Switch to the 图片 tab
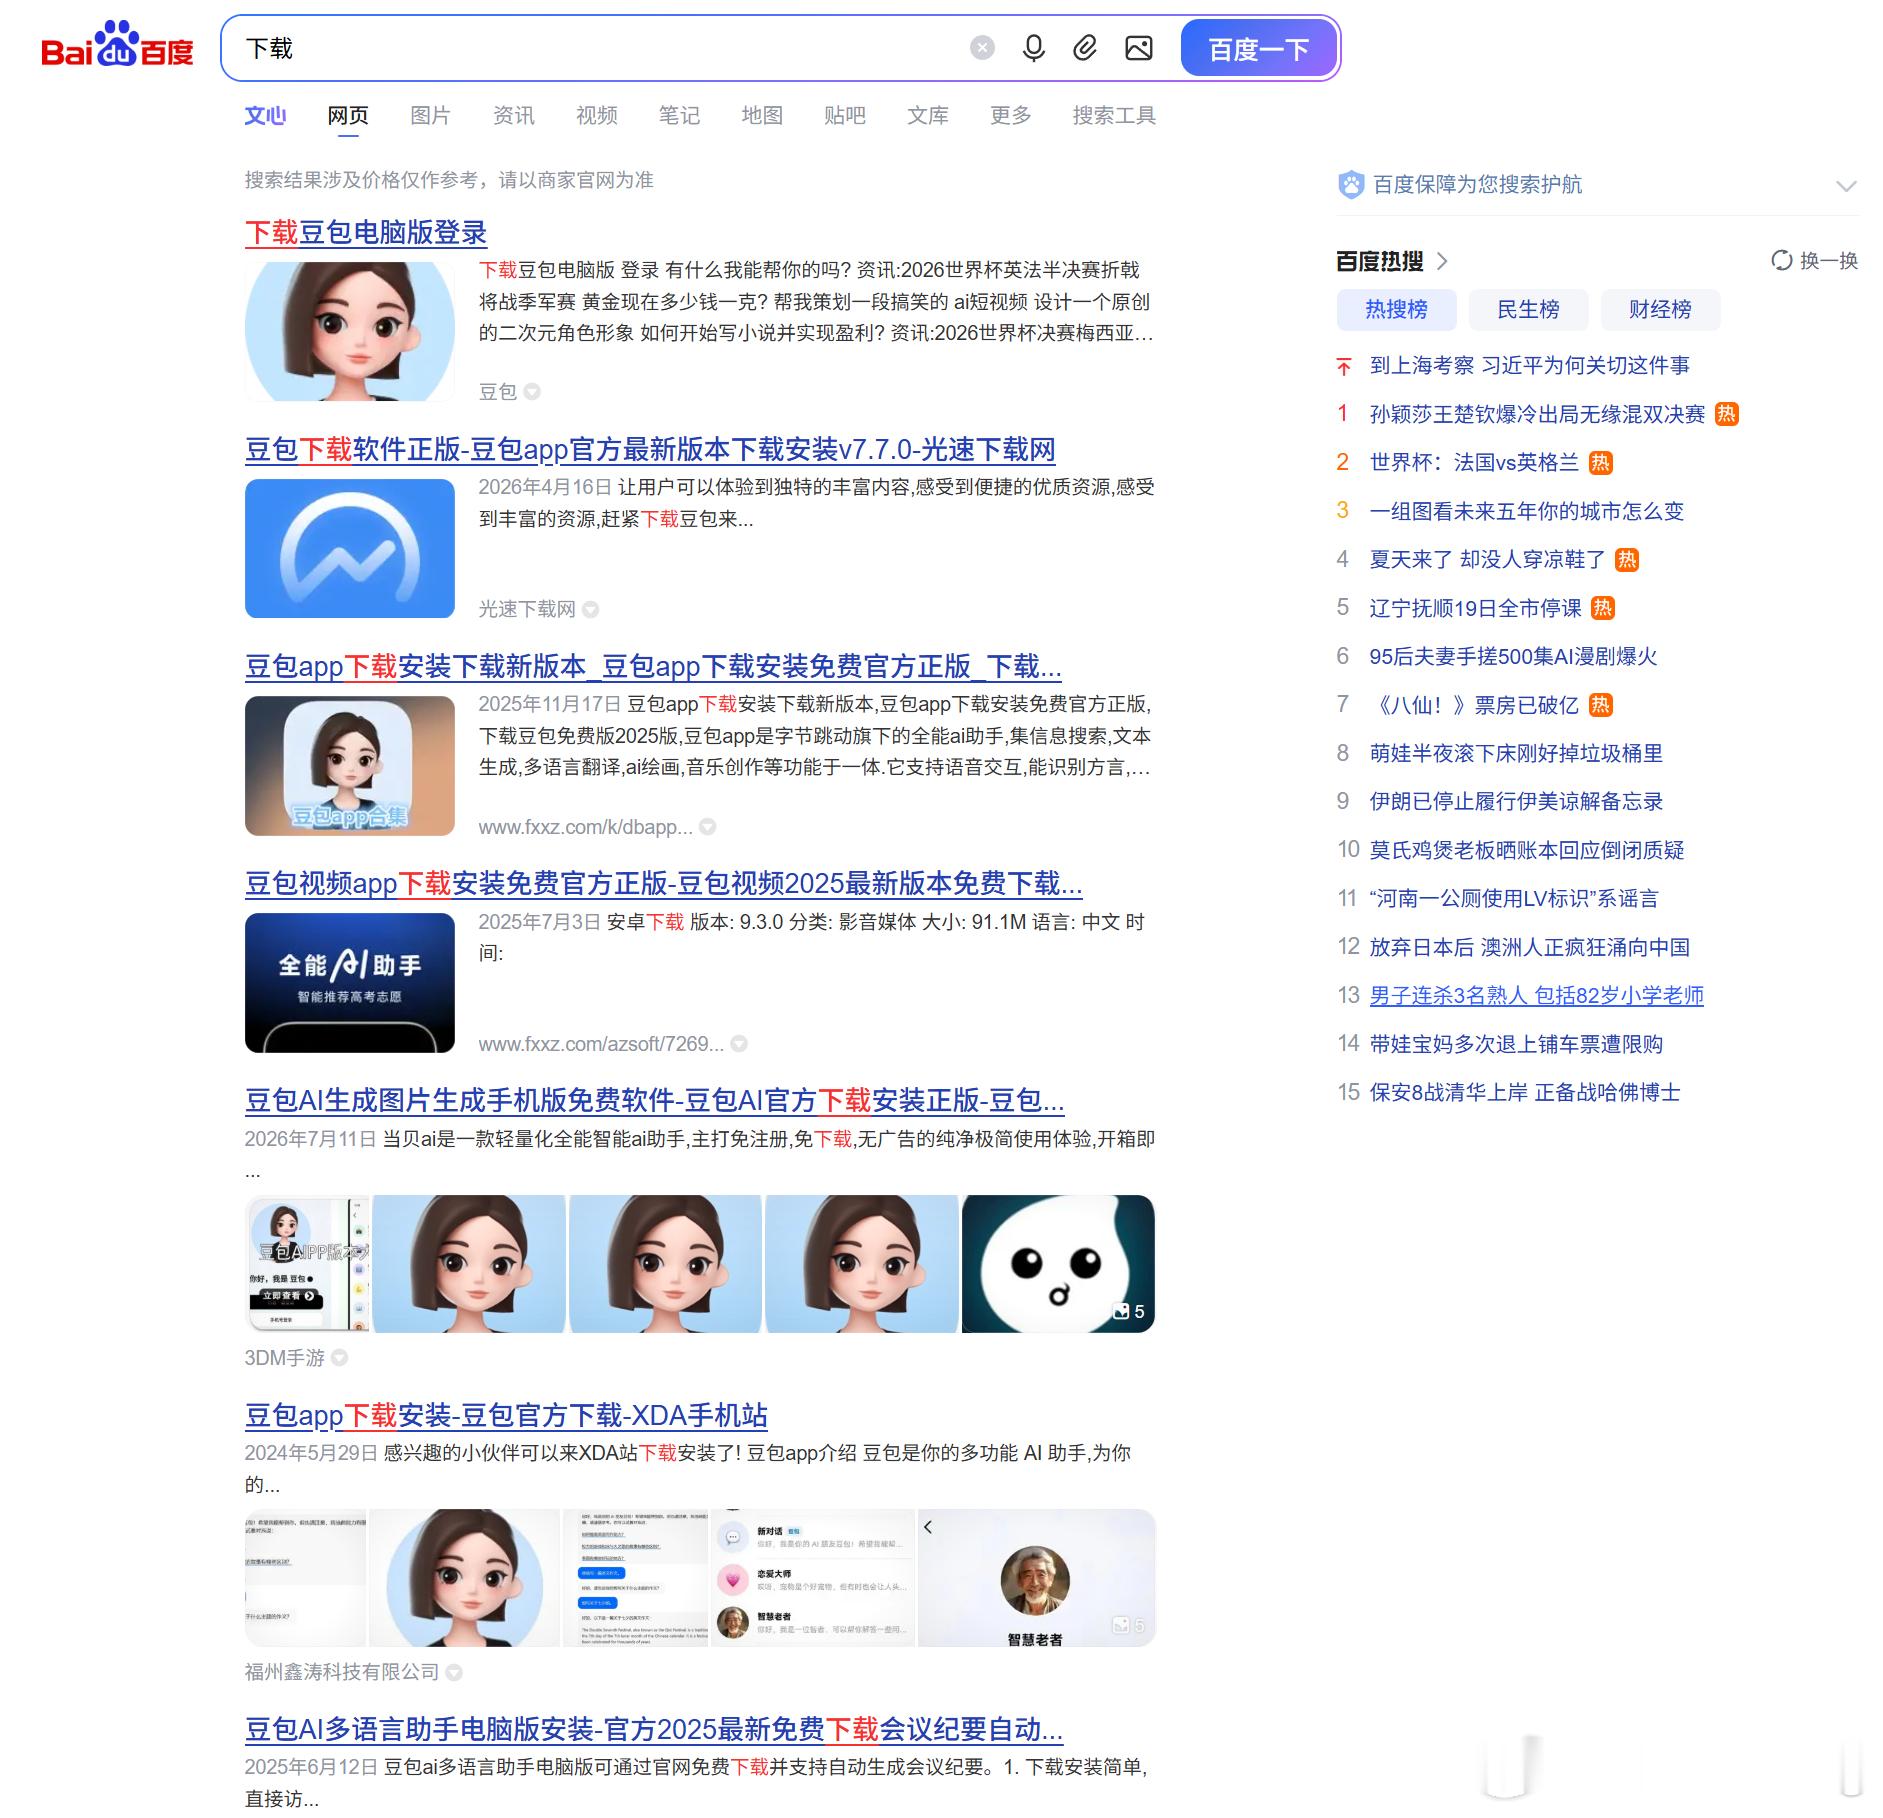 431,116
